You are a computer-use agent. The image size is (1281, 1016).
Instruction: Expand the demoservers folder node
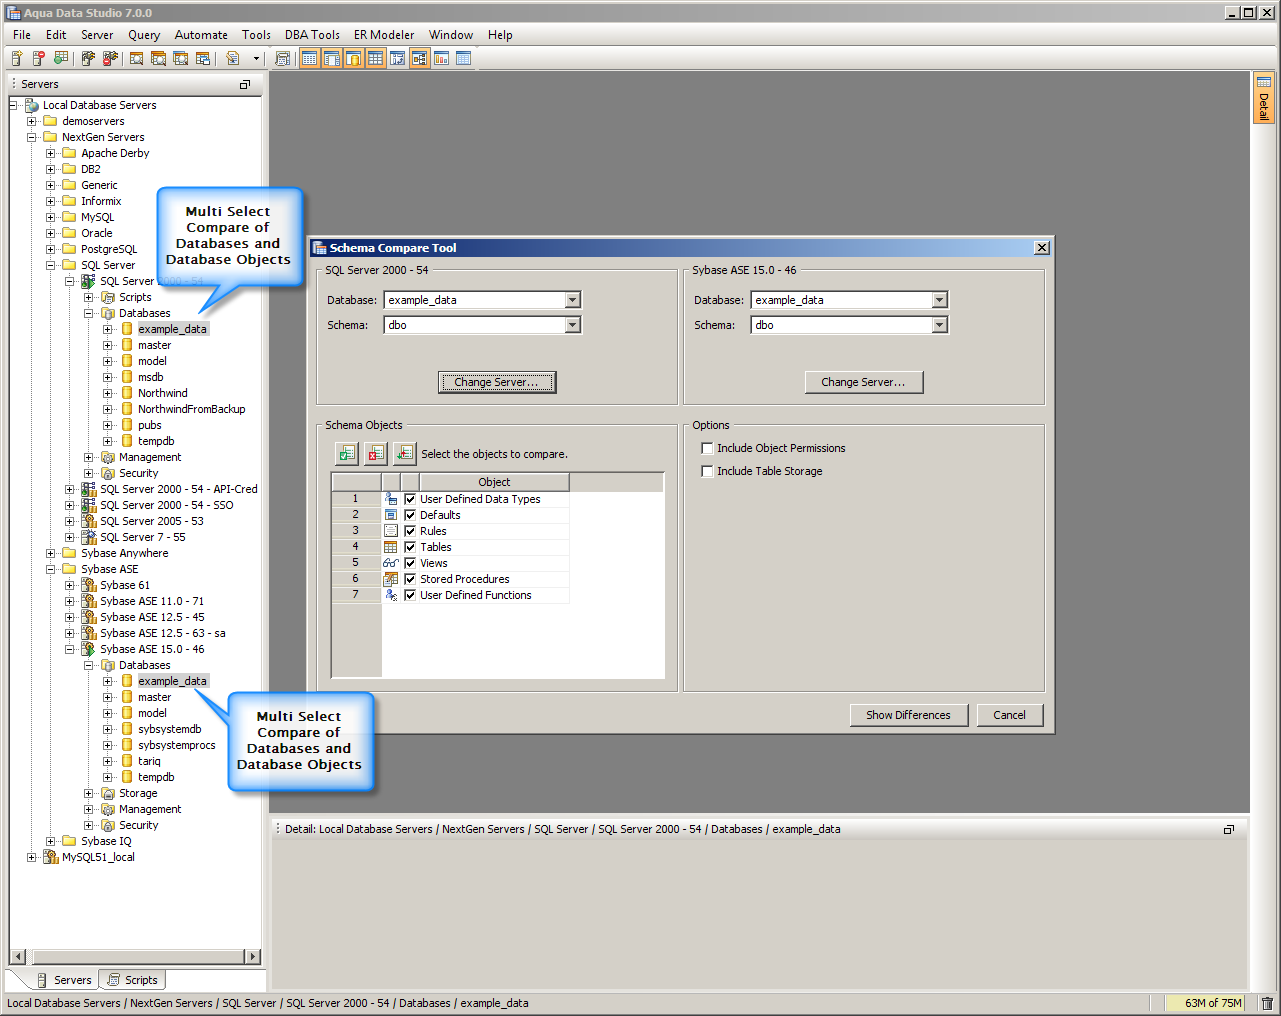32,121
